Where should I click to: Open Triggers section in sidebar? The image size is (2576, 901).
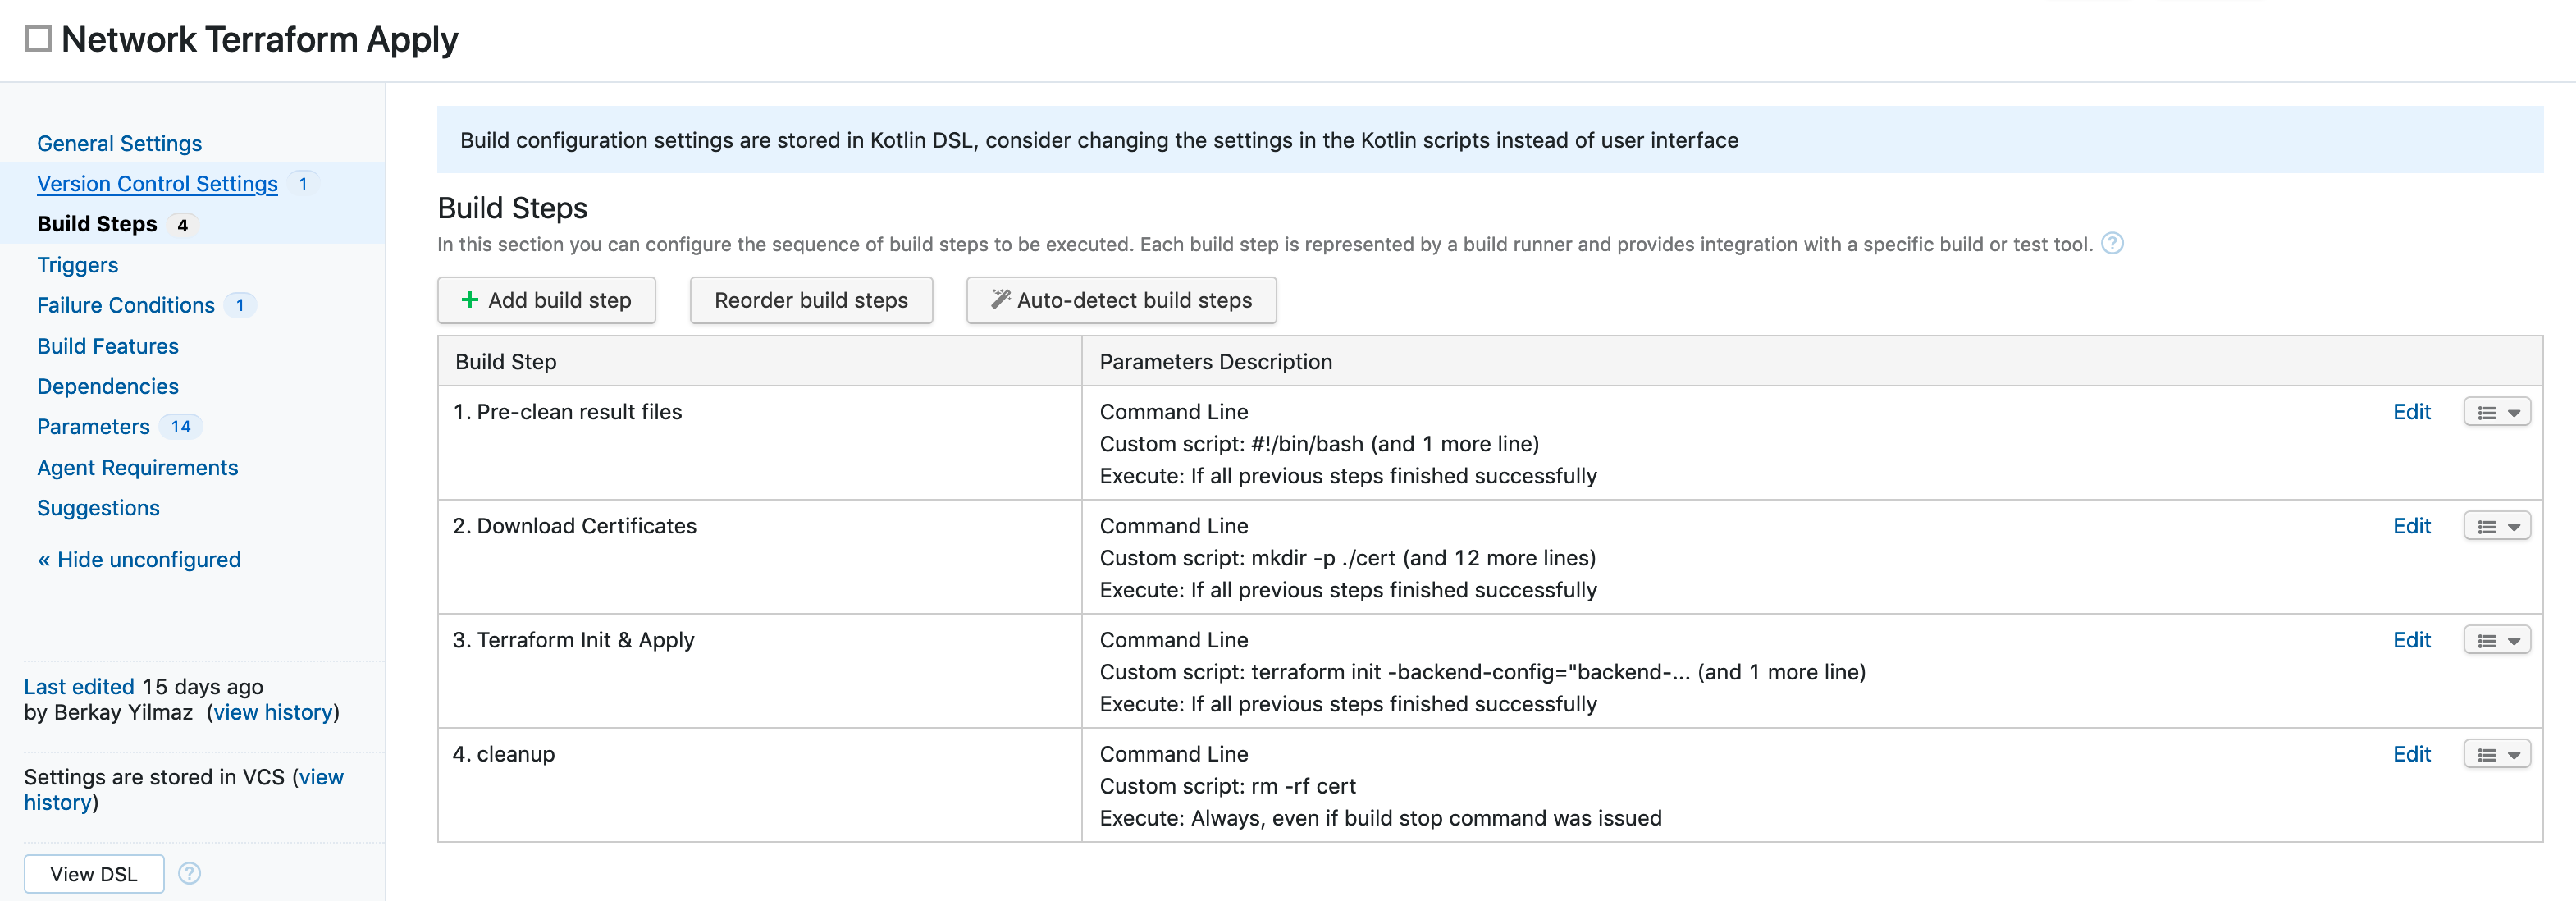pyautogui.click(x=78, y=265)
